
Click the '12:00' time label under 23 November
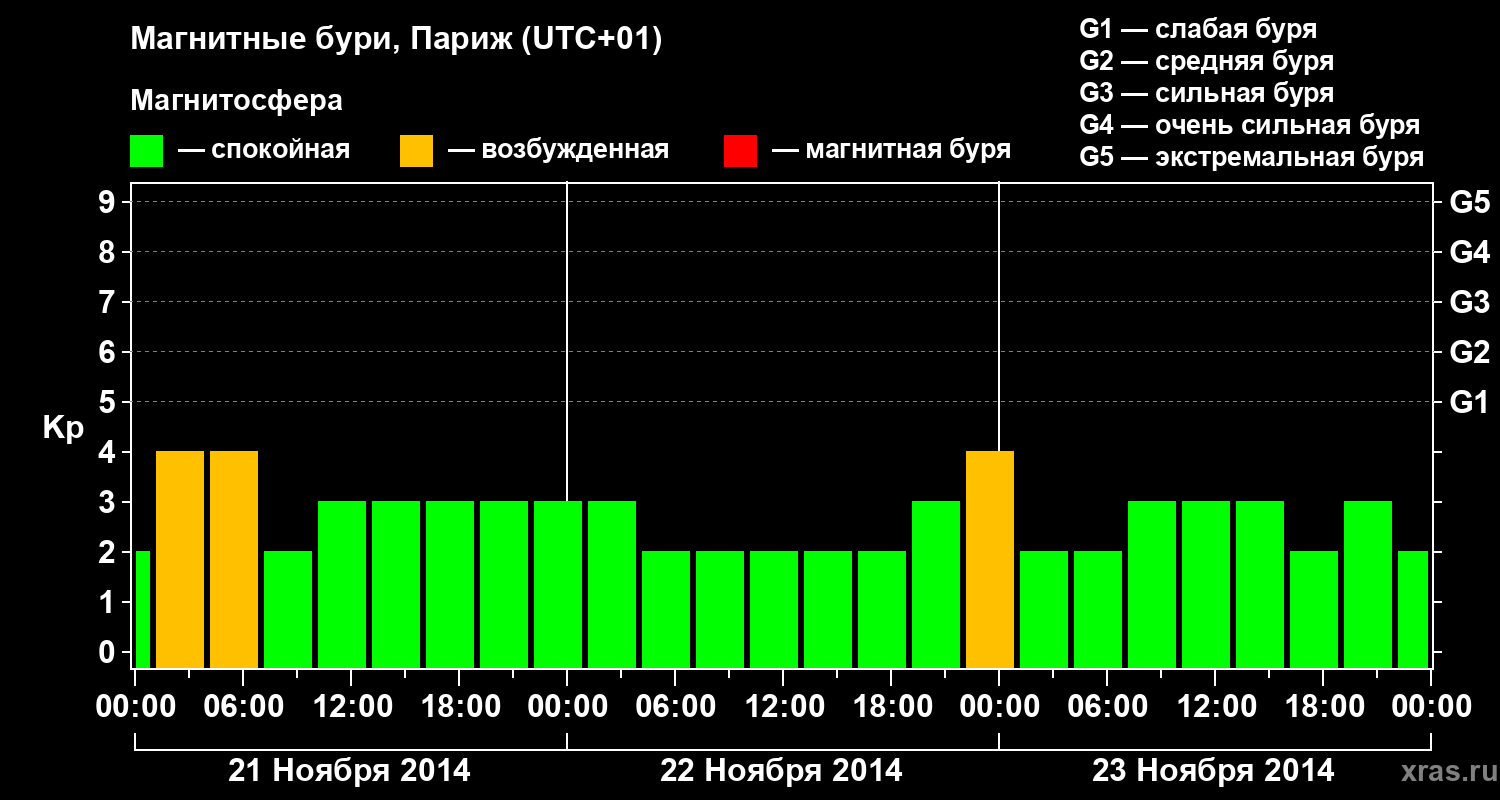1215,707
